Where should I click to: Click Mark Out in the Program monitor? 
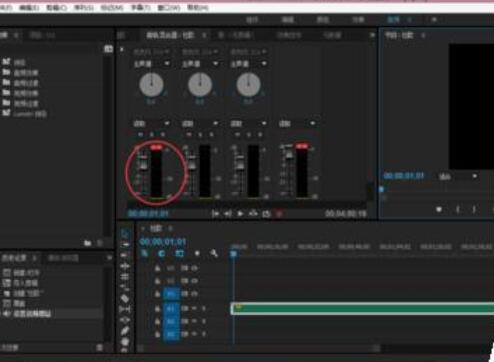(474, 209)
